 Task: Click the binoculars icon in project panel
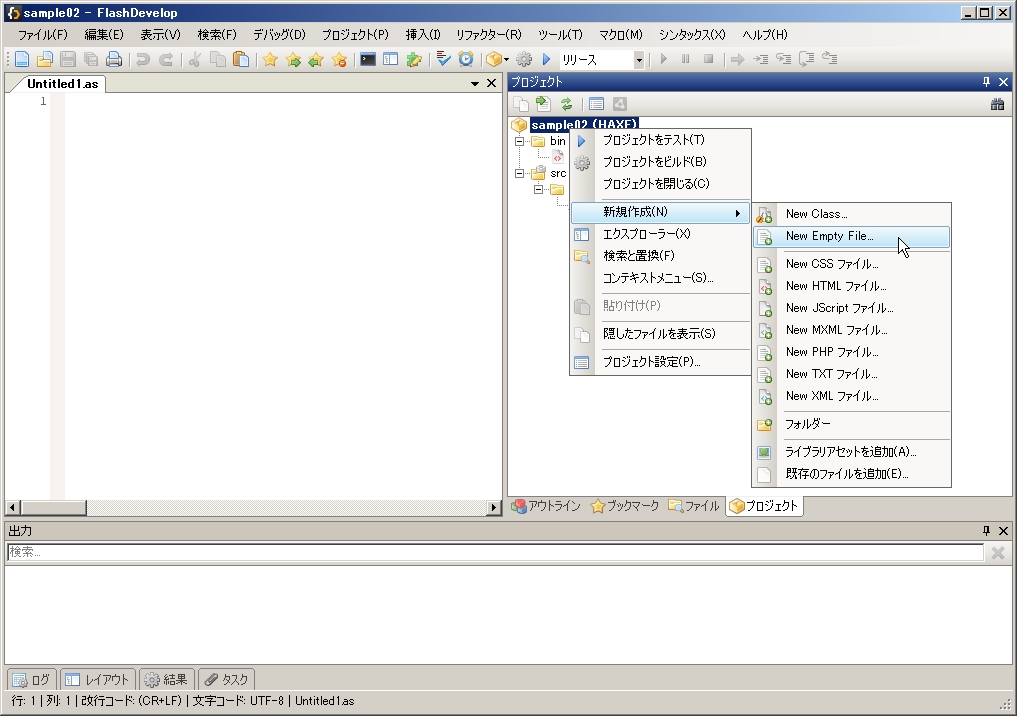tap(998, 104)
